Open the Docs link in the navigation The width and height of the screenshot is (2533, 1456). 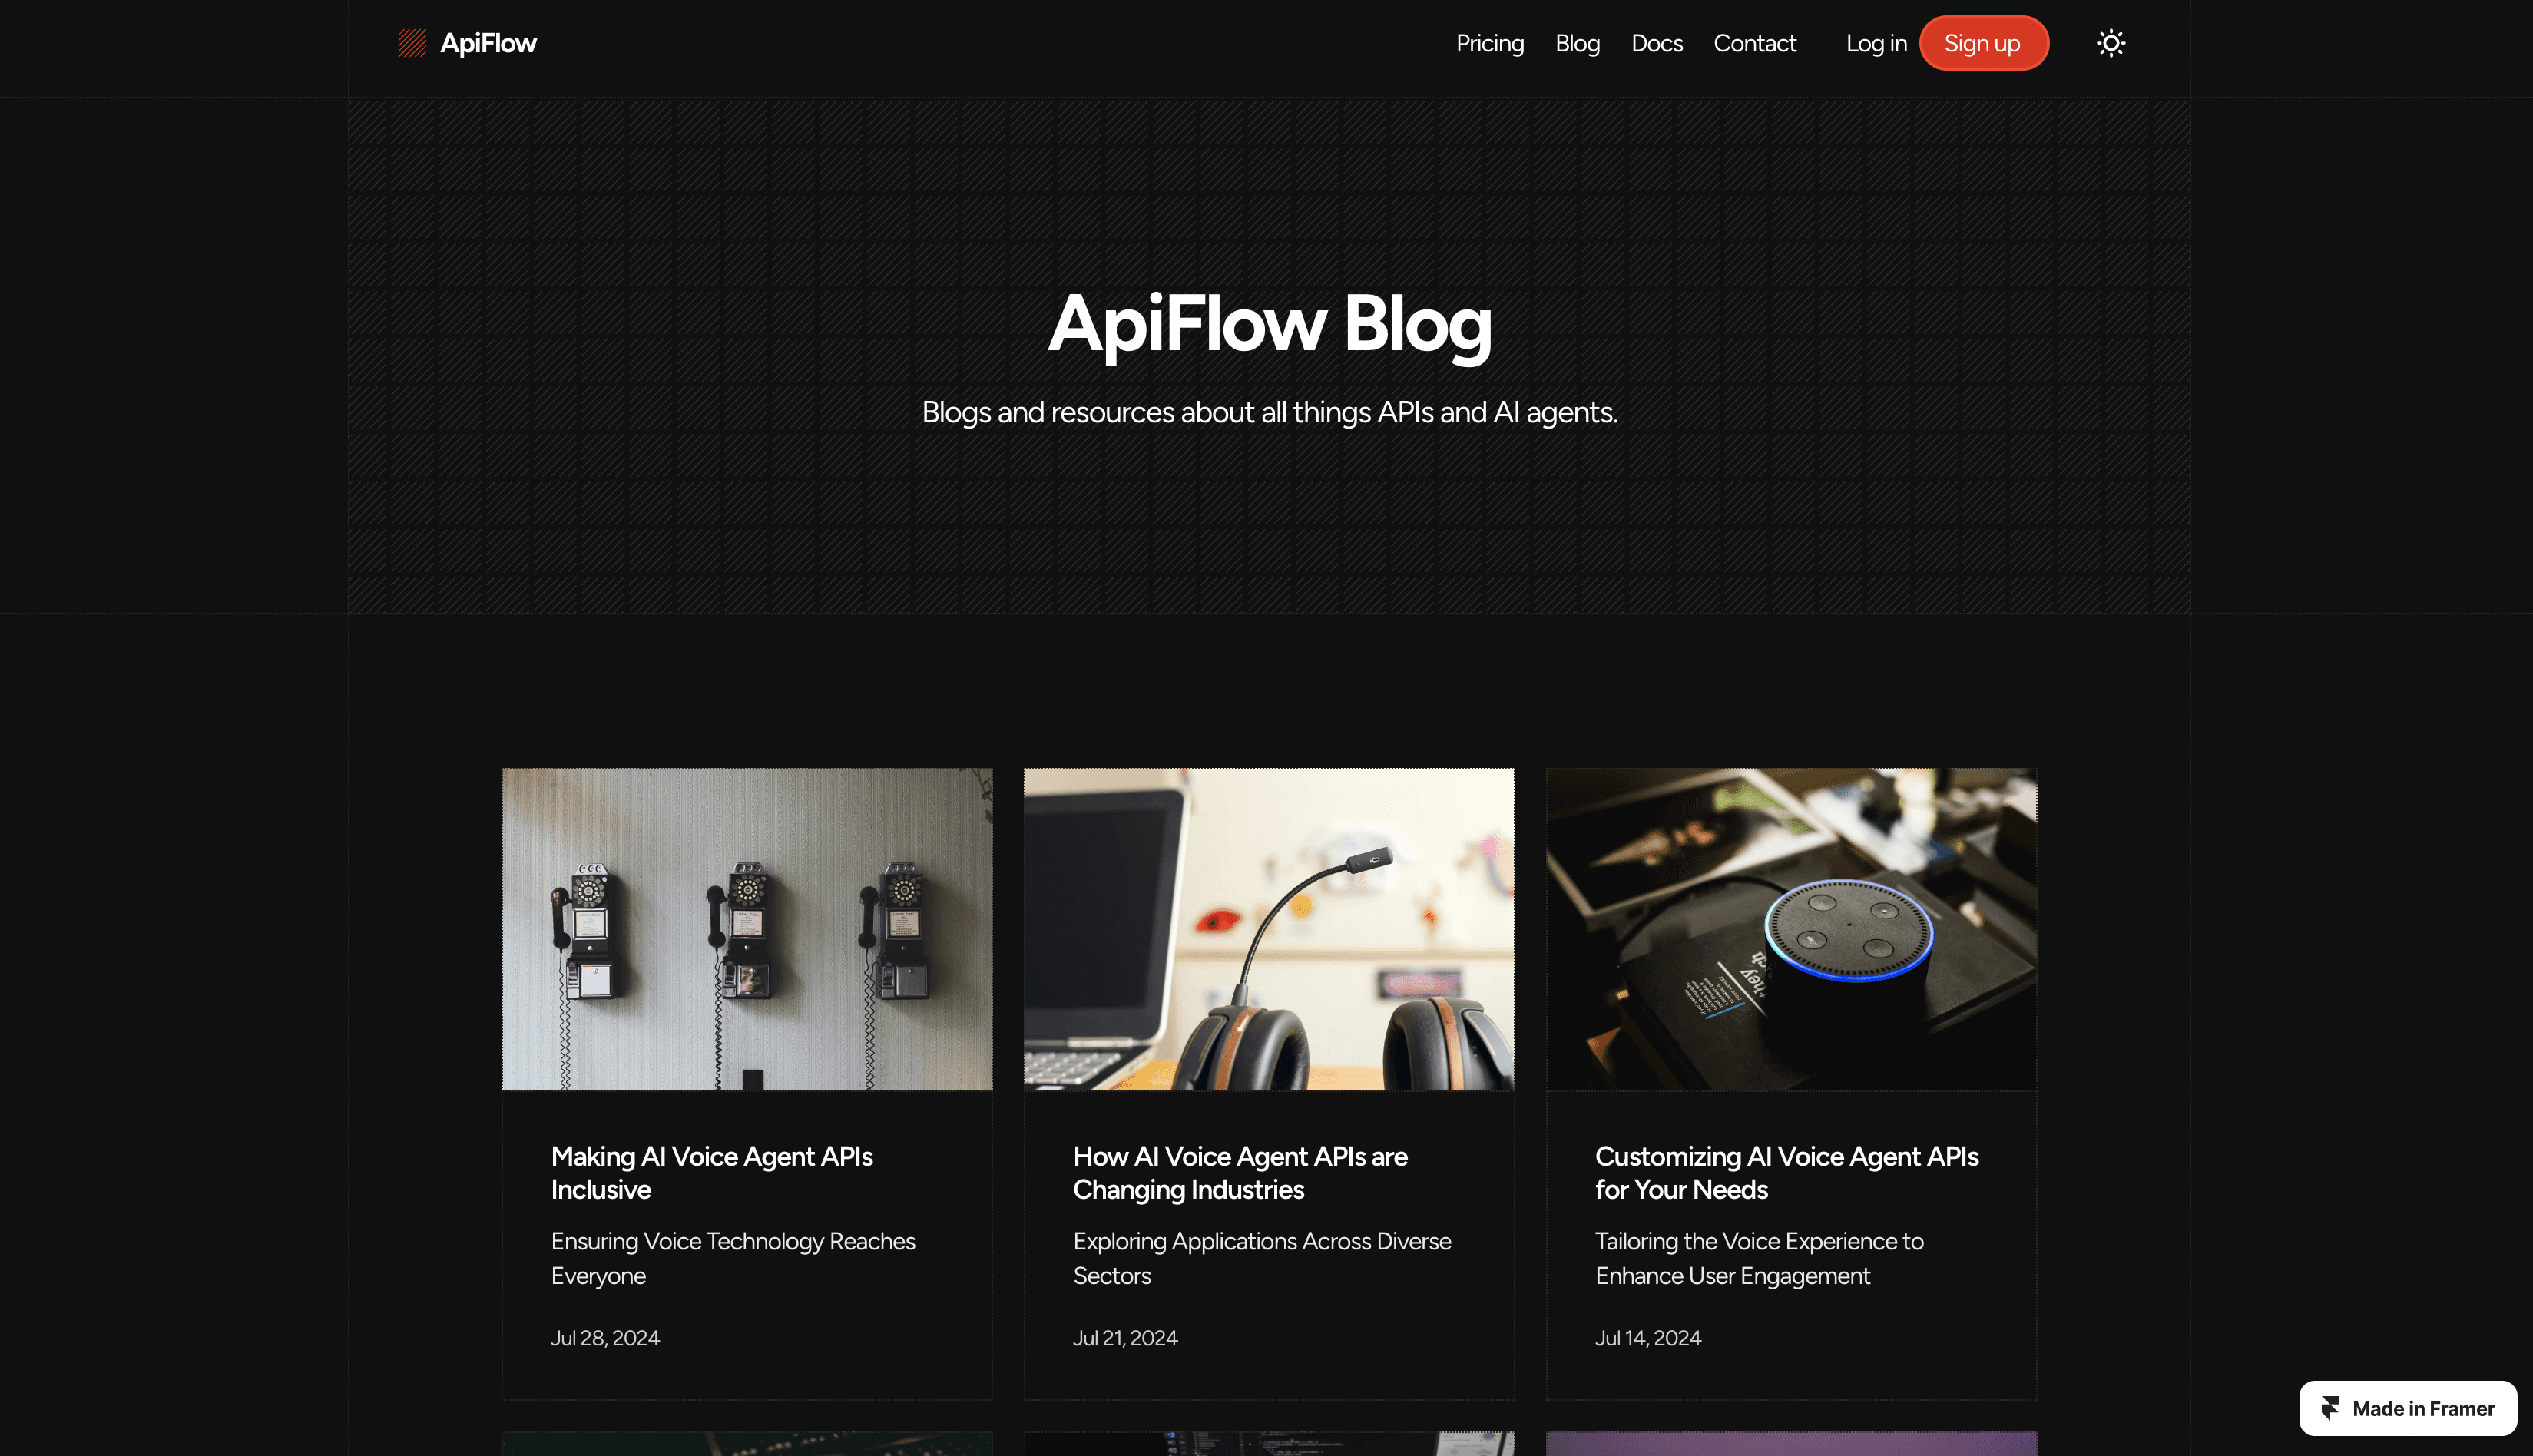point(1656,43)
